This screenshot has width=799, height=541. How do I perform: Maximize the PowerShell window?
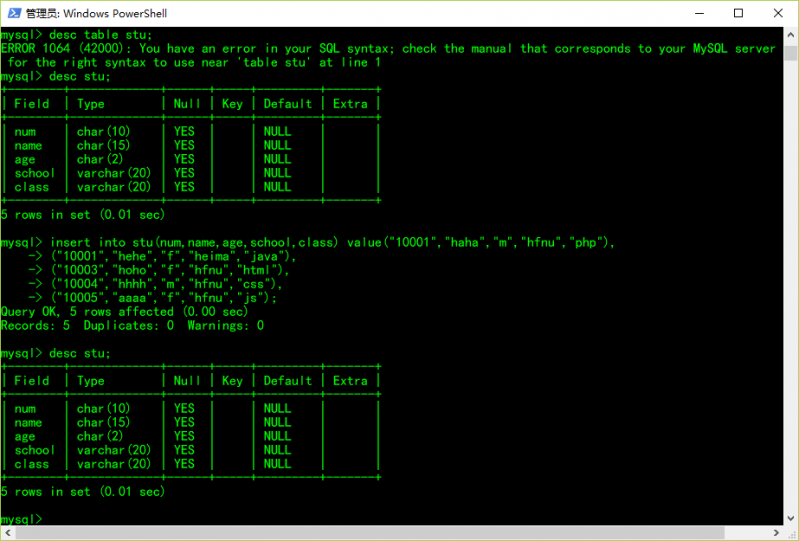(739, 13)
